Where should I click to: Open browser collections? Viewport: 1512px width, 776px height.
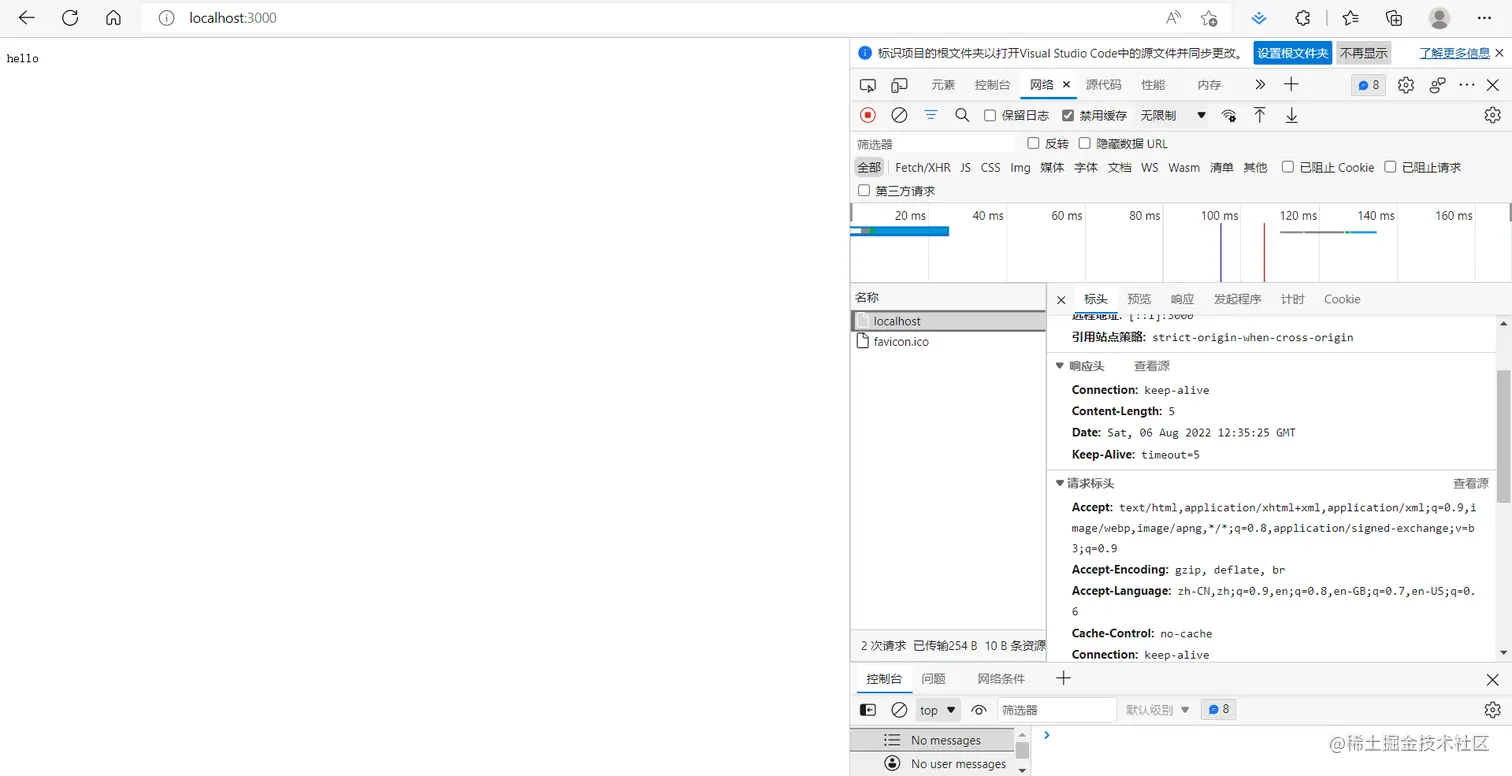coord(1394,18)
